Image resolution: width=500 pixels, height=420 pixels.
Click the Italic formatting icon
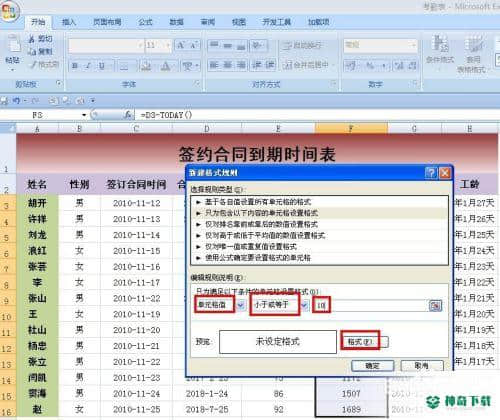click(88, 66)
